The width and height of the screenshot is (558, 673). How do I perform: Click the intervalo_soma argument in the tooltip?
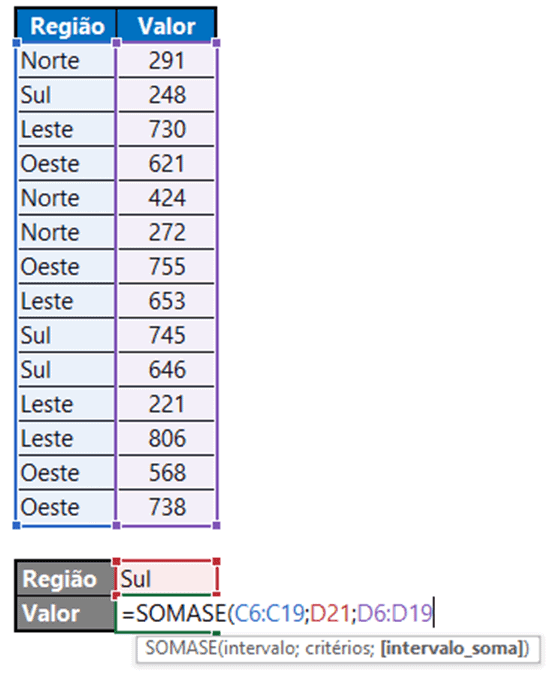pos(451,648)
